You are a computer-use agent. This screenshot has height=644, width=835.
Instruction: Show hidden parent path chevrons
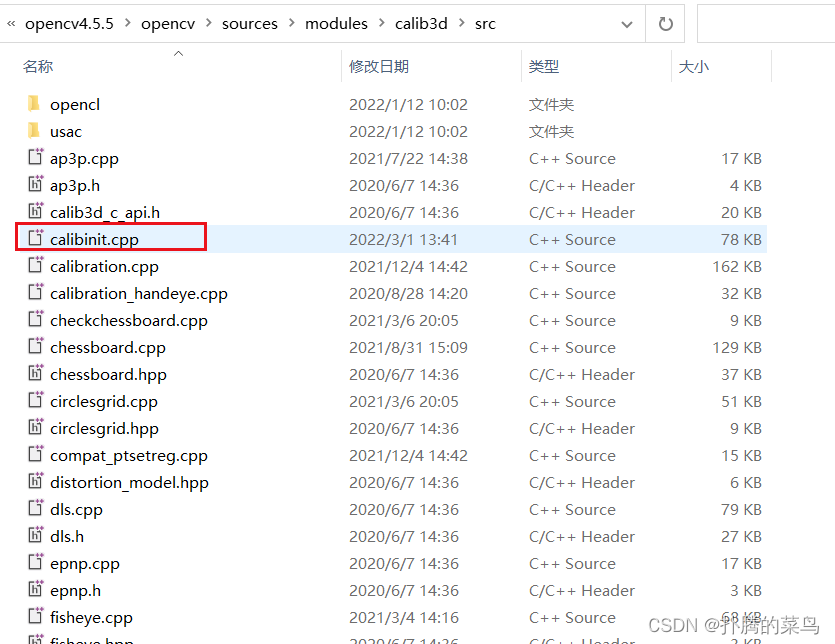click(11, 23)
